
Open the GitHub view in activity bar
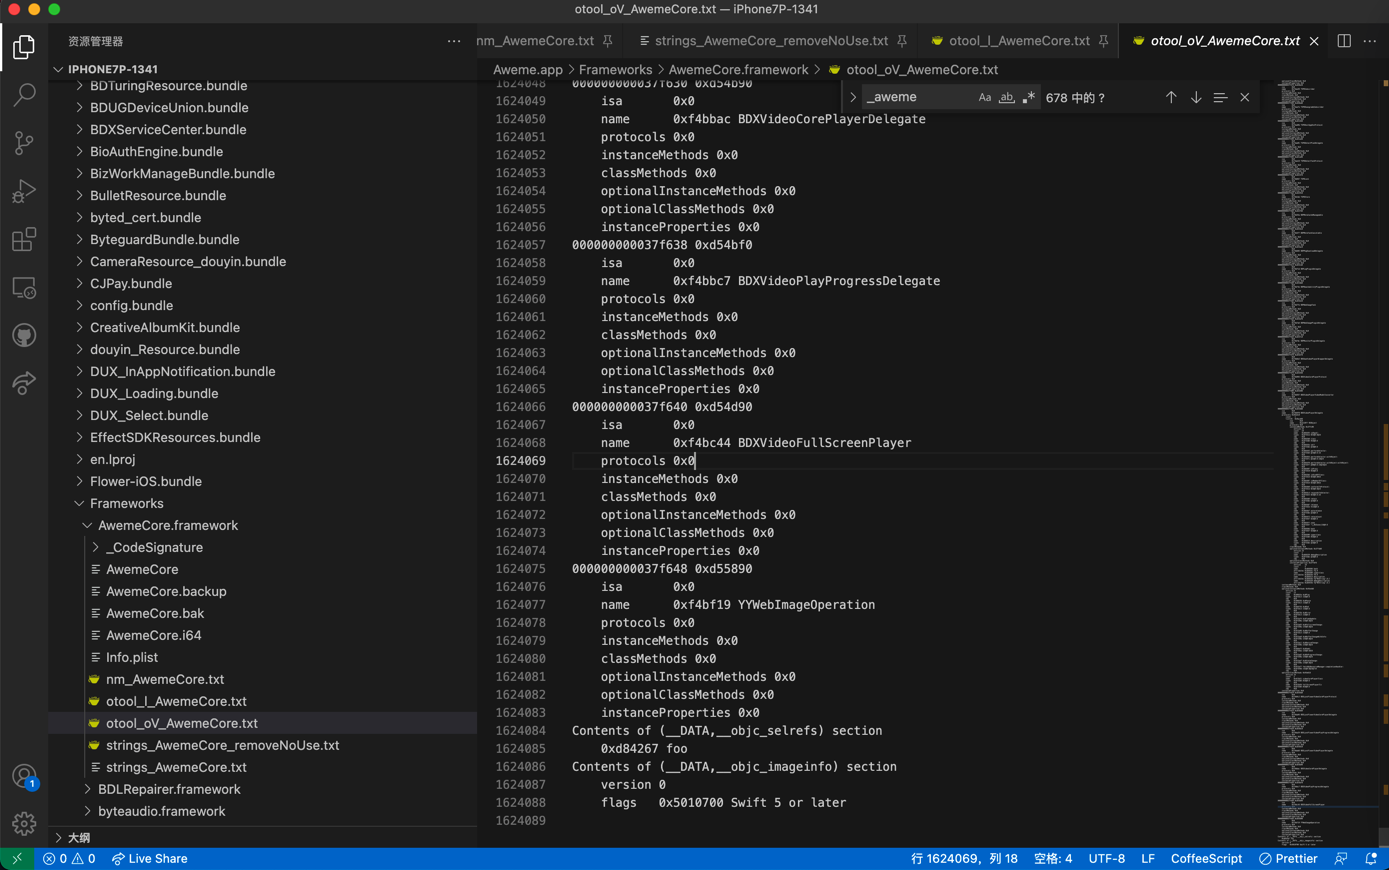click(24, 335)
